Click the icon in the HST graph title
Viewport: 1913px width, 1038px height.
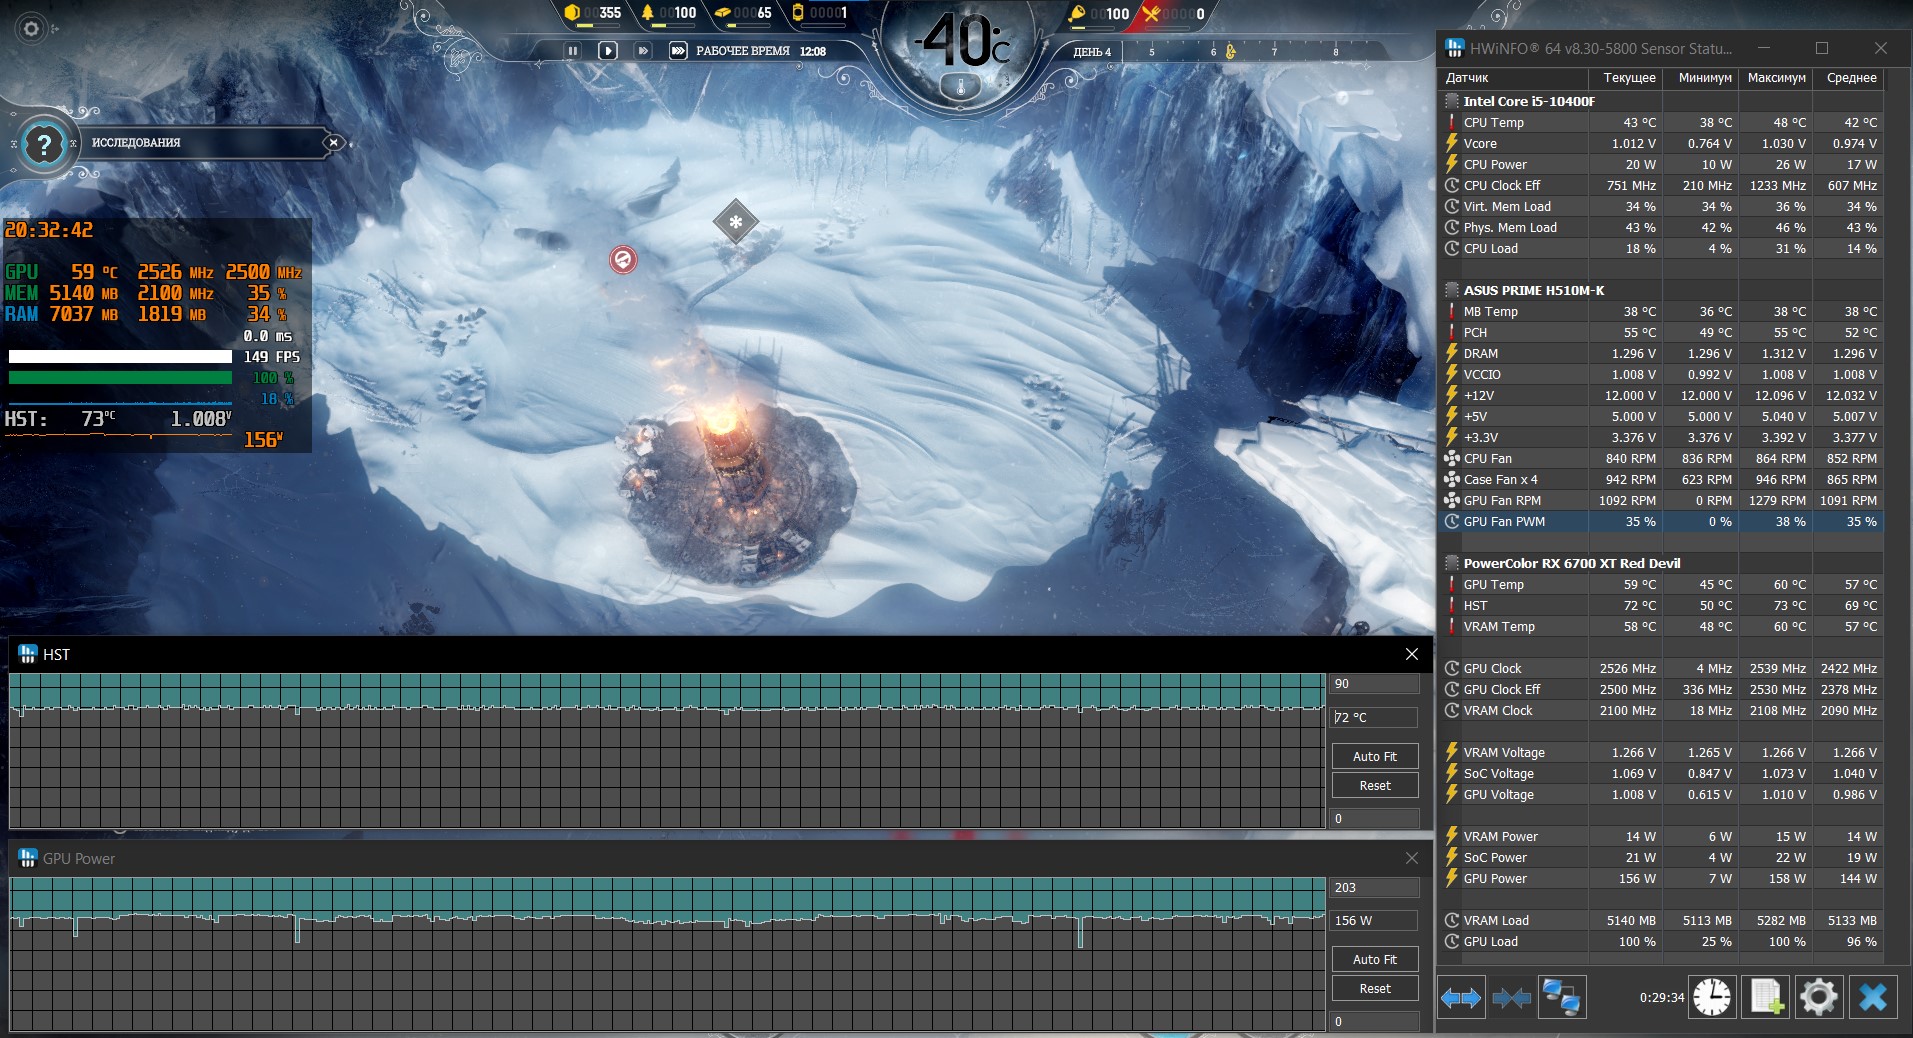[28, 654]
